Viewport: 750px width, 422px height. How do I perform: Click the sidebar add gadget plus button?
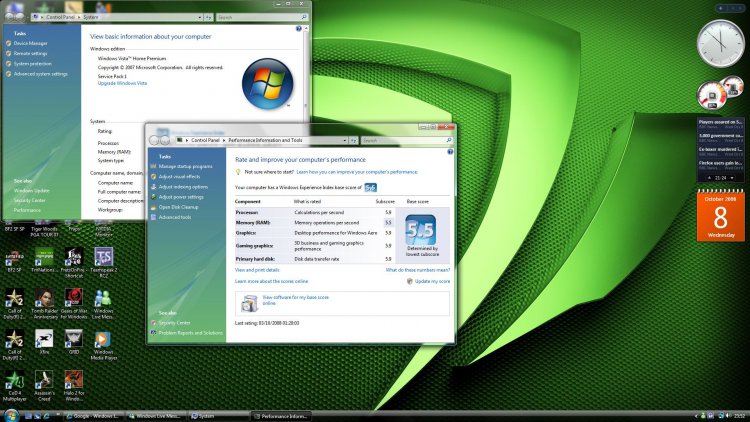click(720, 8)
